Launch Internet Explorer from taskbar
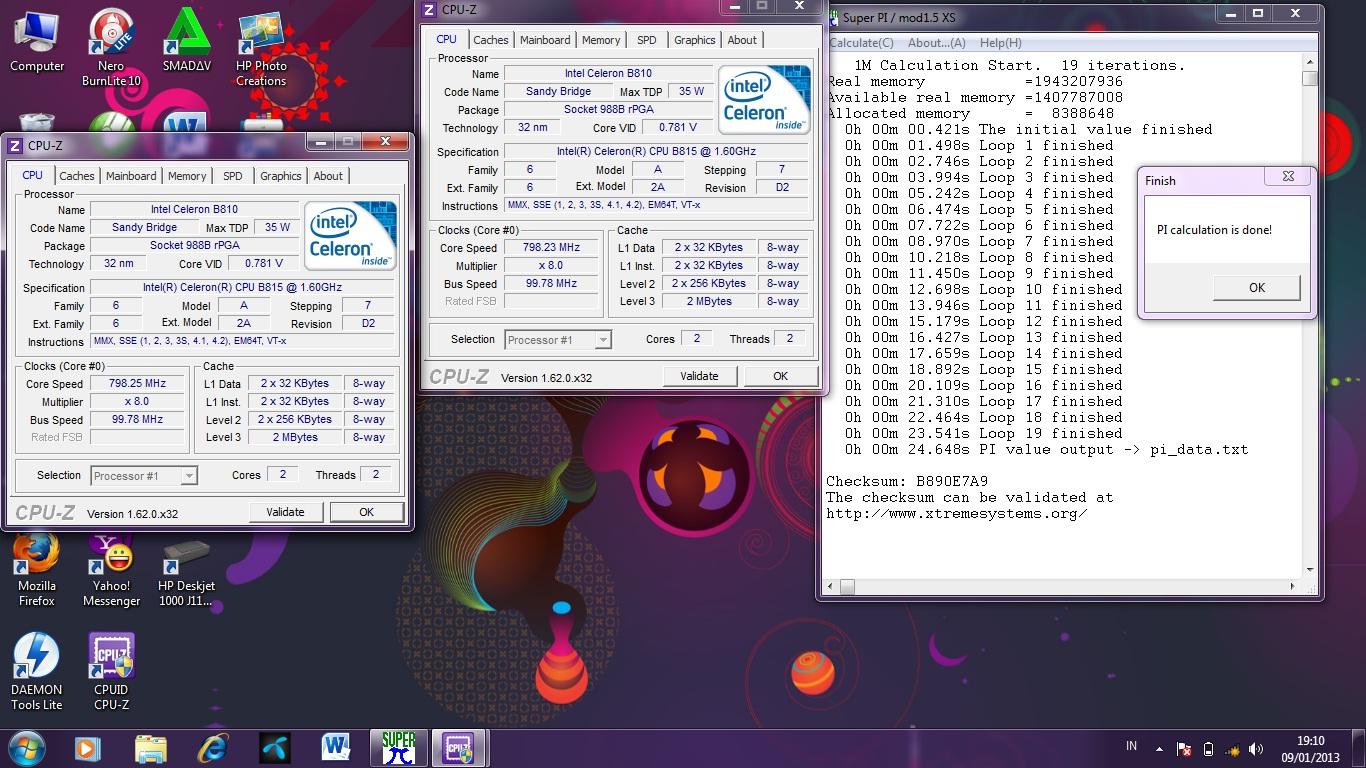 click(213, 748)
